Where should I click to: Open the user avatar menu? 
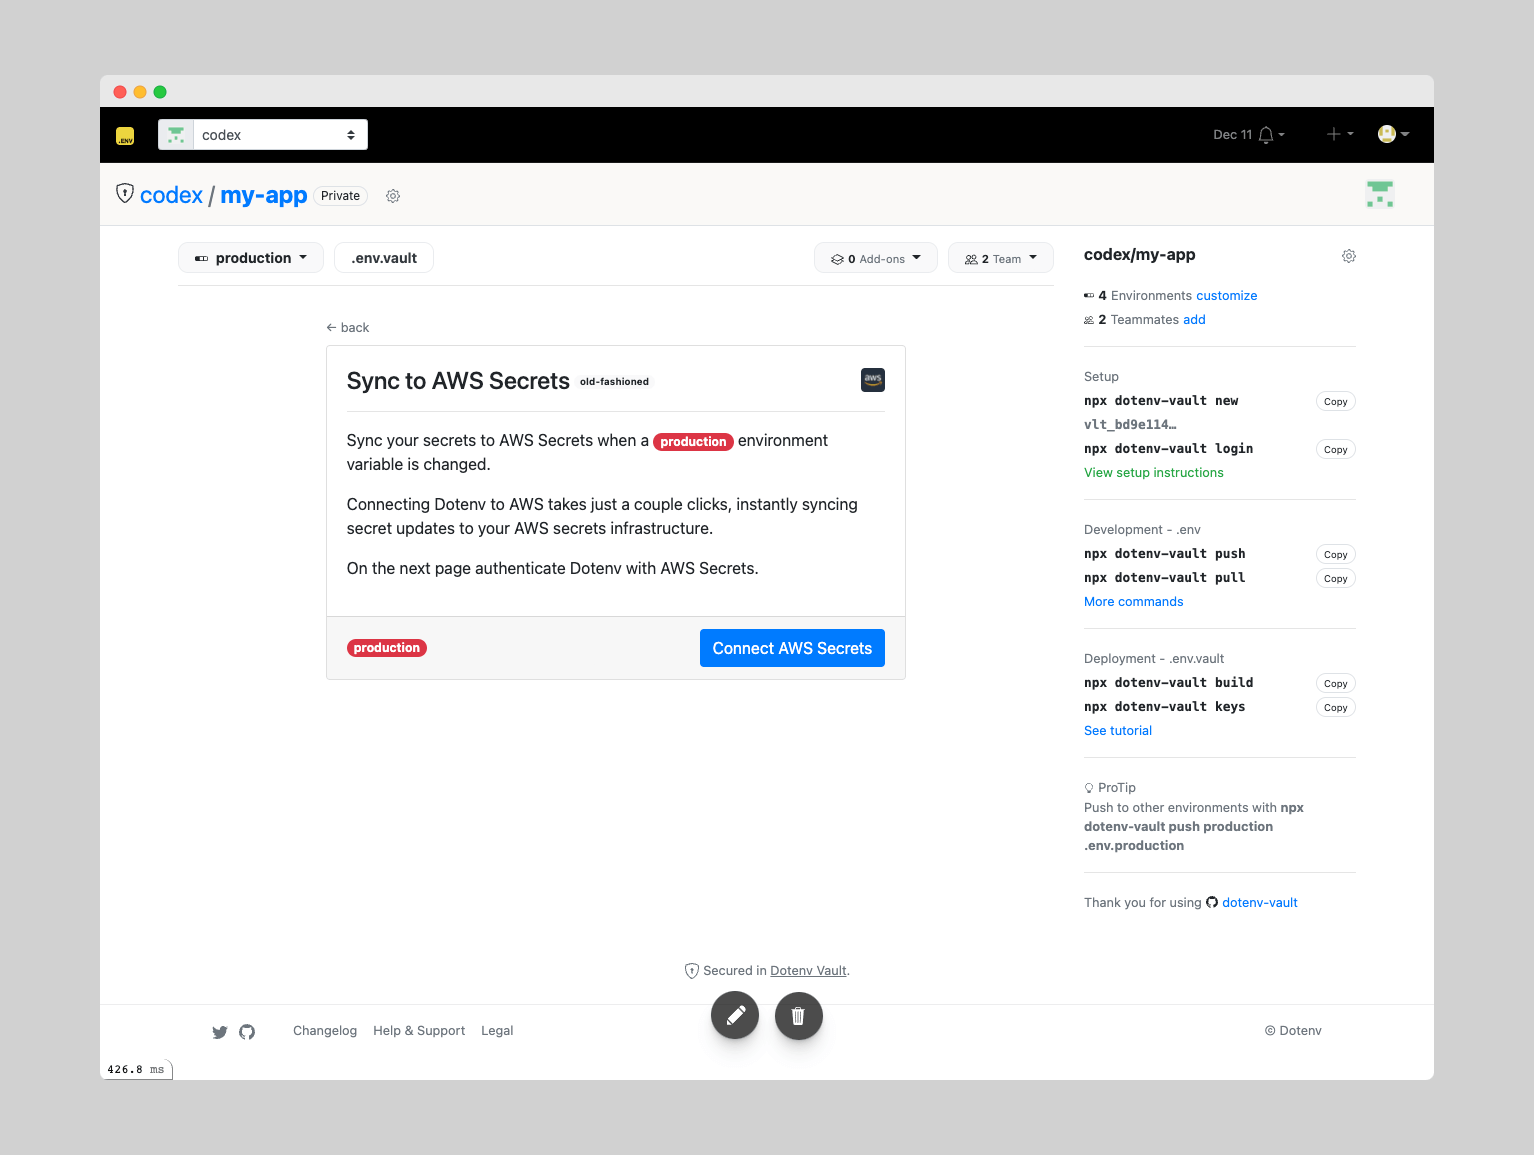tap(1393, 134)
